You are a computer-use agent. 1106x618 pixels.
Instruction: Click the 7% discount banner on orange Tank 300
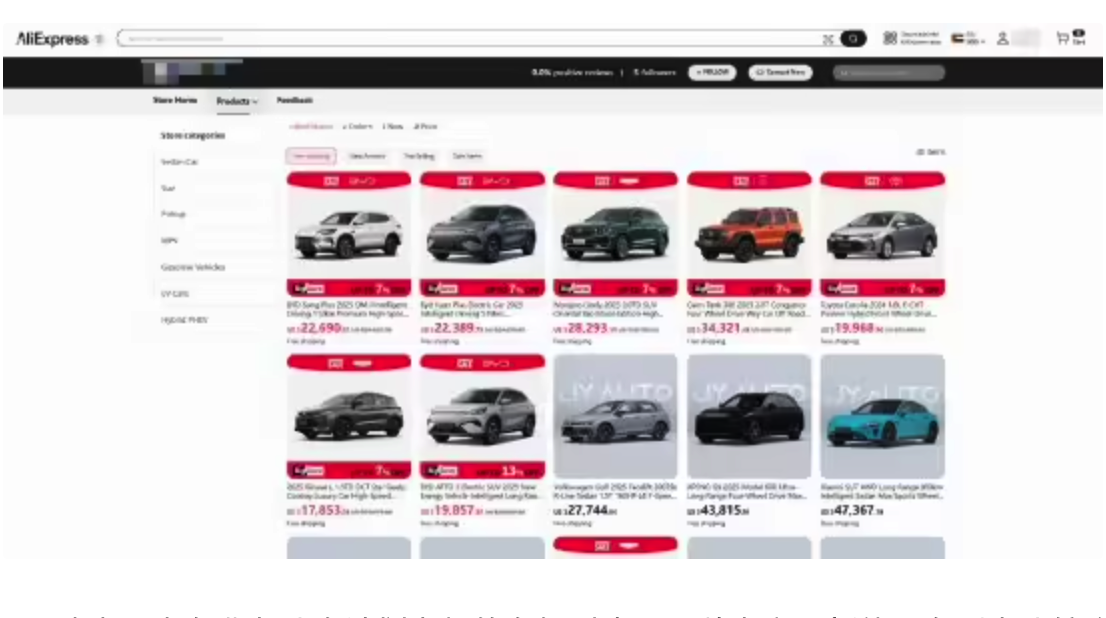[x=749, y=289]
